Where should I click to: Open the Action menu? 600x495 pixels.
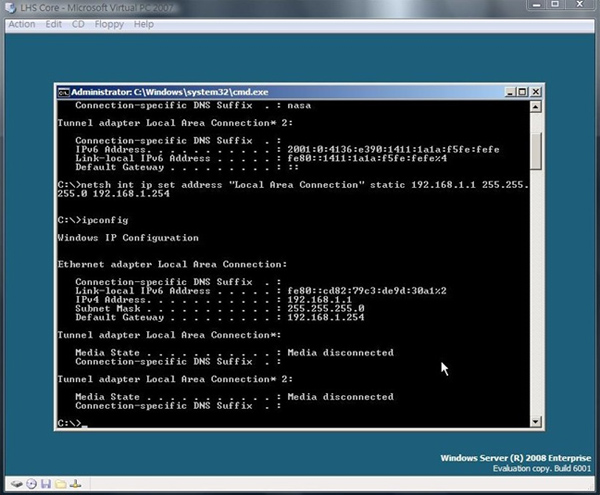(21, 24)
